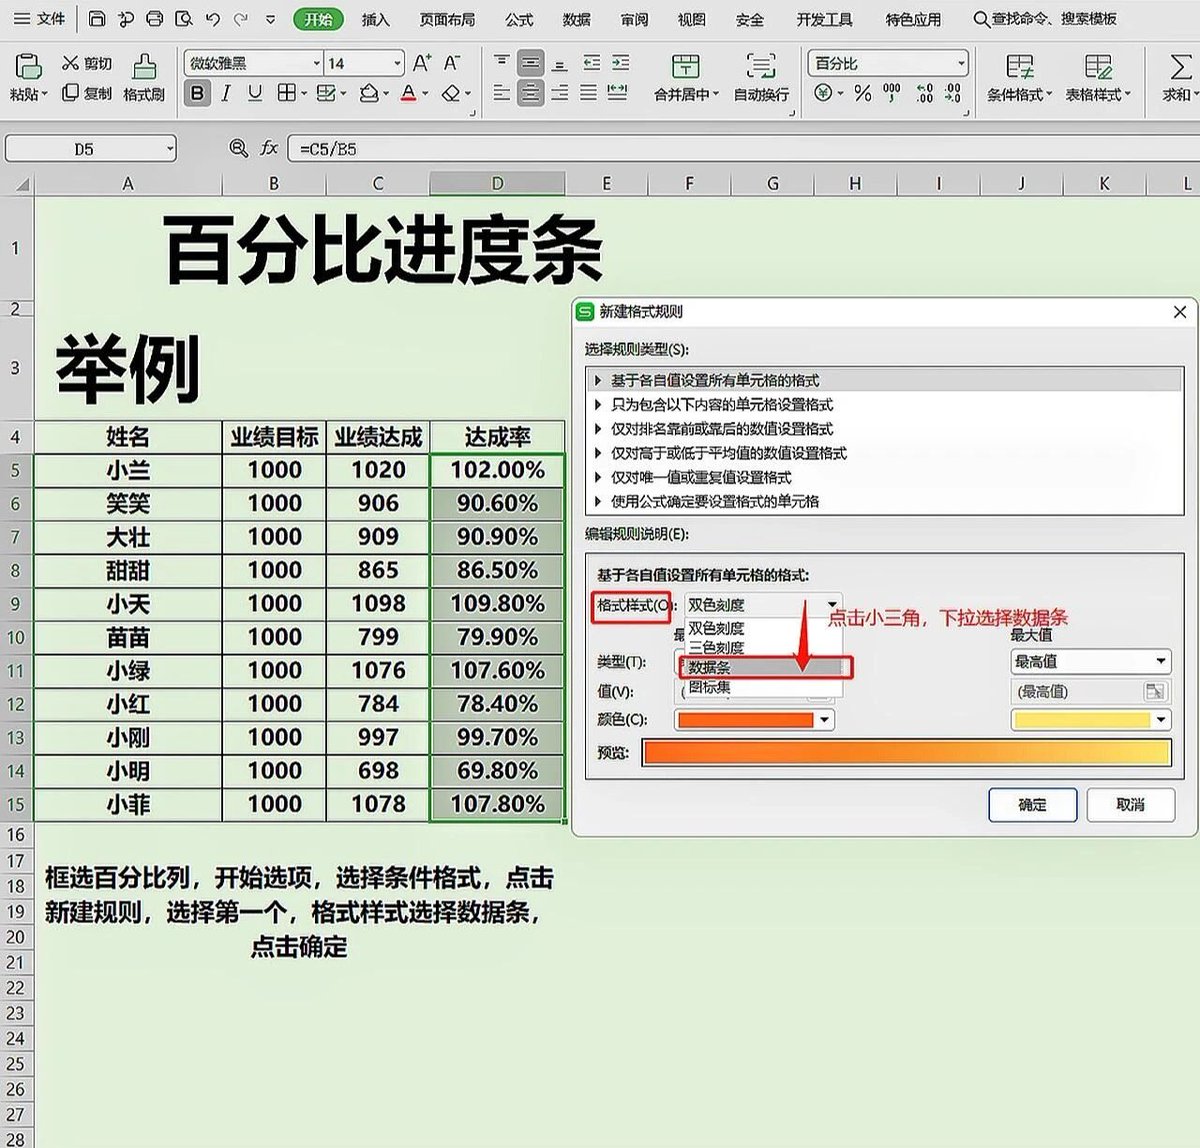Click the increase indent icon
This screenshot has width=1200, height=1148.
621,63
